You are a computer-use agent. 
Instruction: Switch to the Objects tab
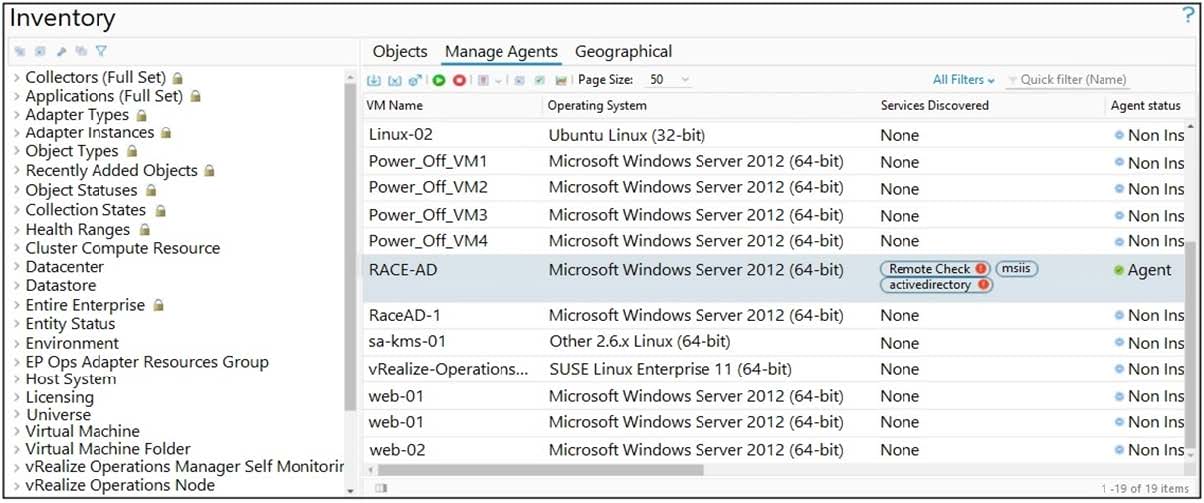(x=400, y=52)
